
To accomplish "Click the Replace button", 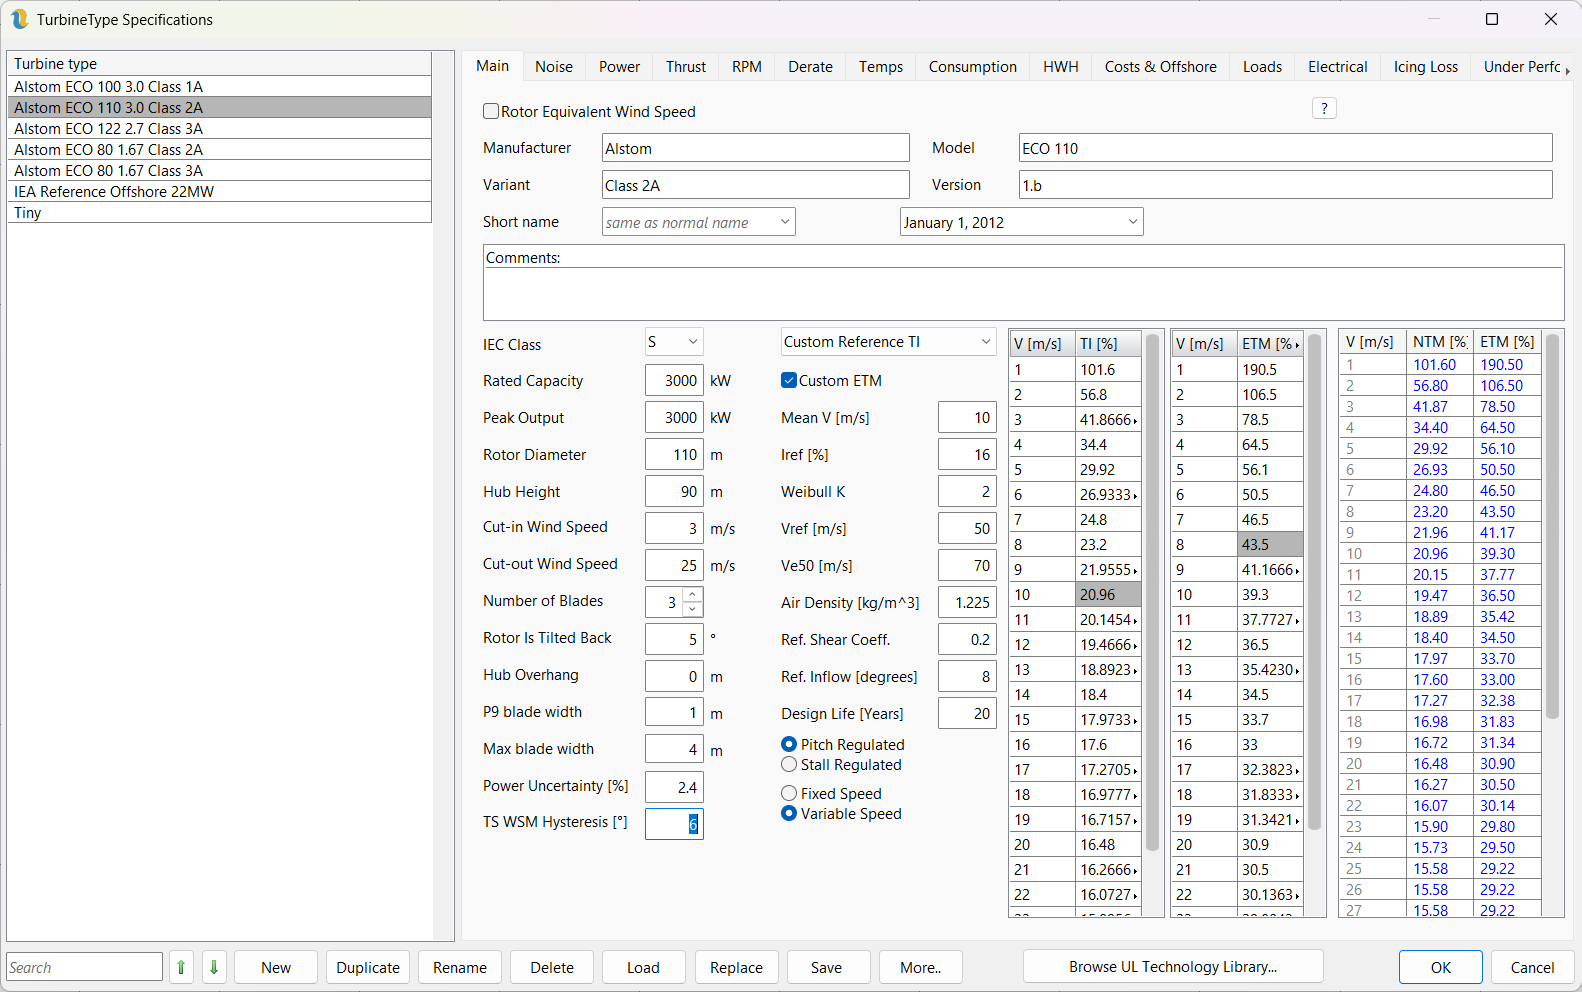I will click(x=736, y=967).
